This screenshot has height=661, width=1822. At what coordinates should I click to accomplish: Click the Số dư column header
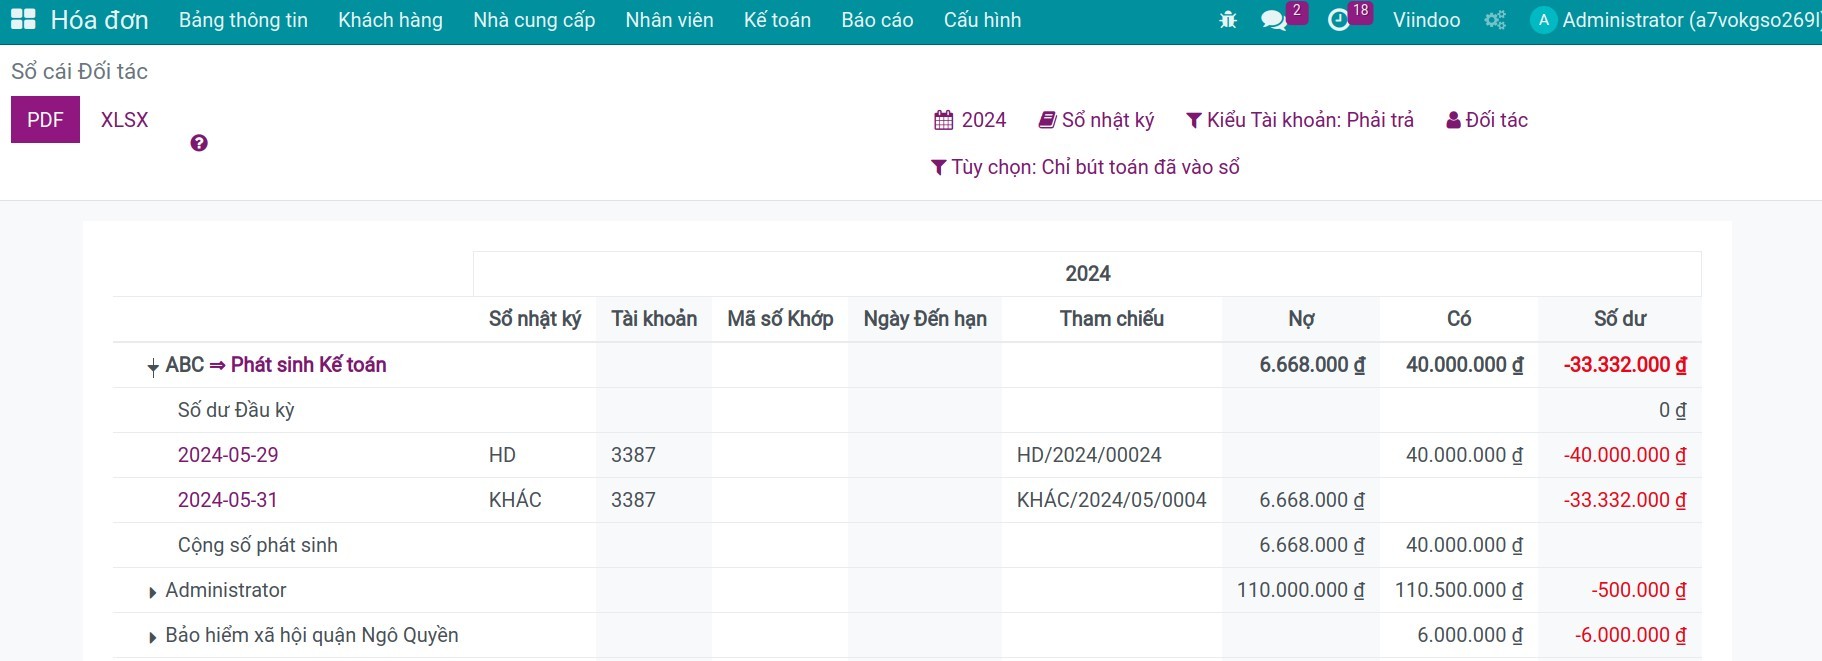coord(1619,319)
